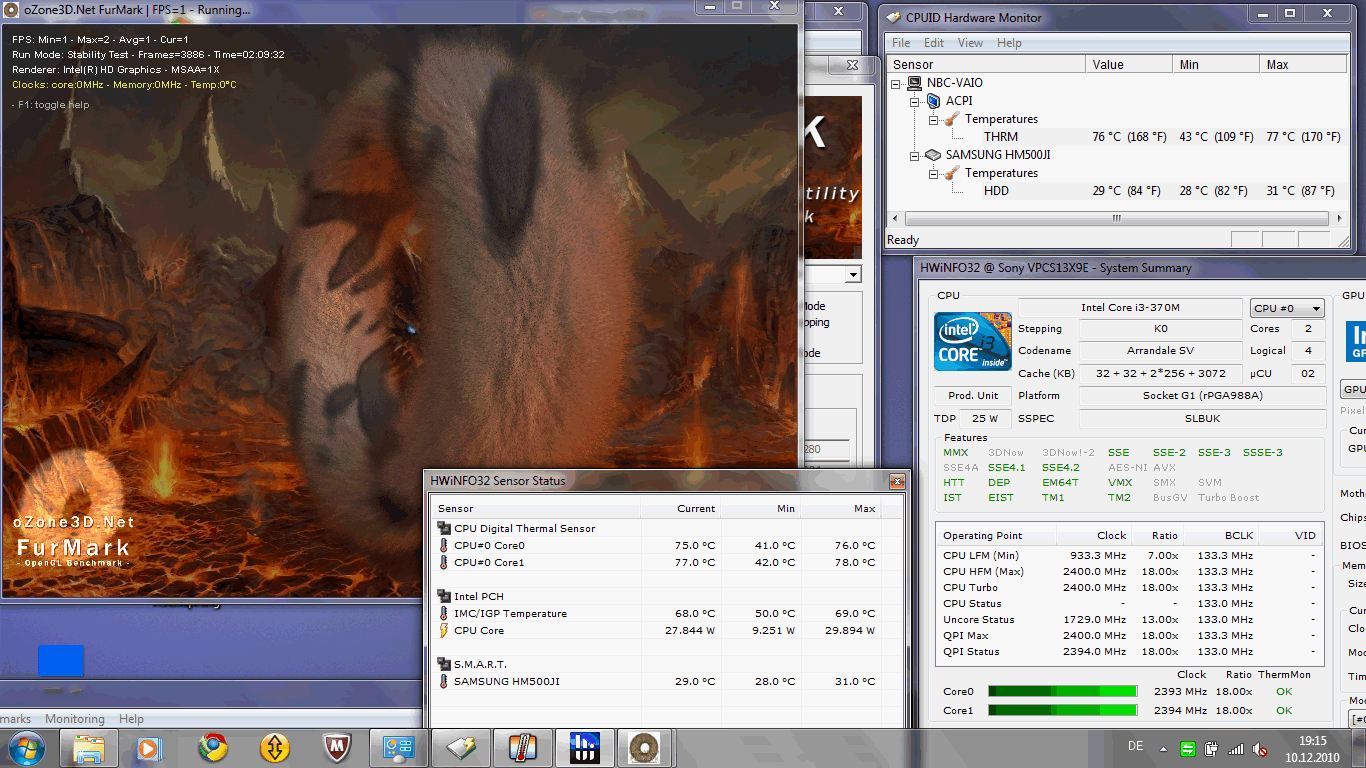Open the power plug battery tray icon
The height and width of the screenshot is (768, 1366).
click(x=1212, y=748)
